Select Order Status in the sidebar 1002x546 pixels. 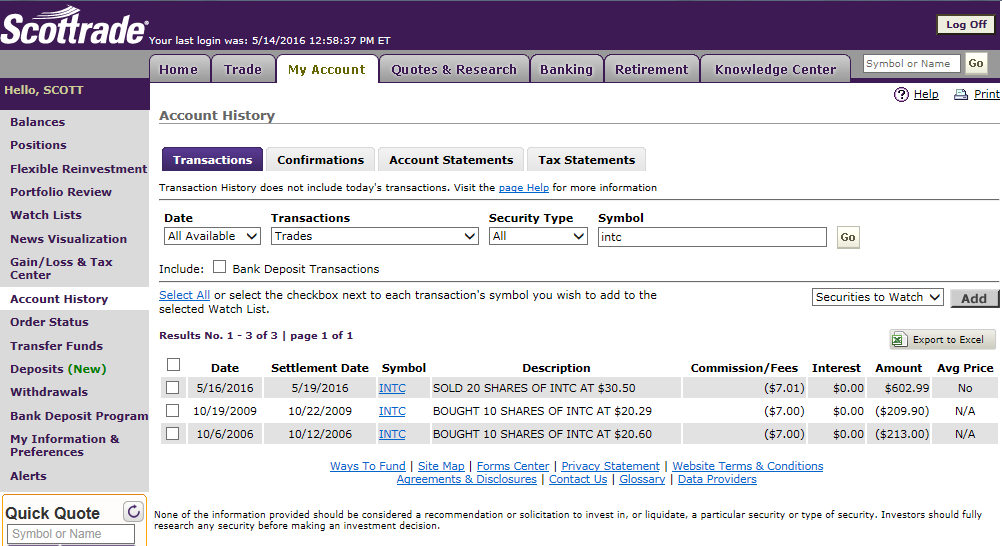coord(49,322)
